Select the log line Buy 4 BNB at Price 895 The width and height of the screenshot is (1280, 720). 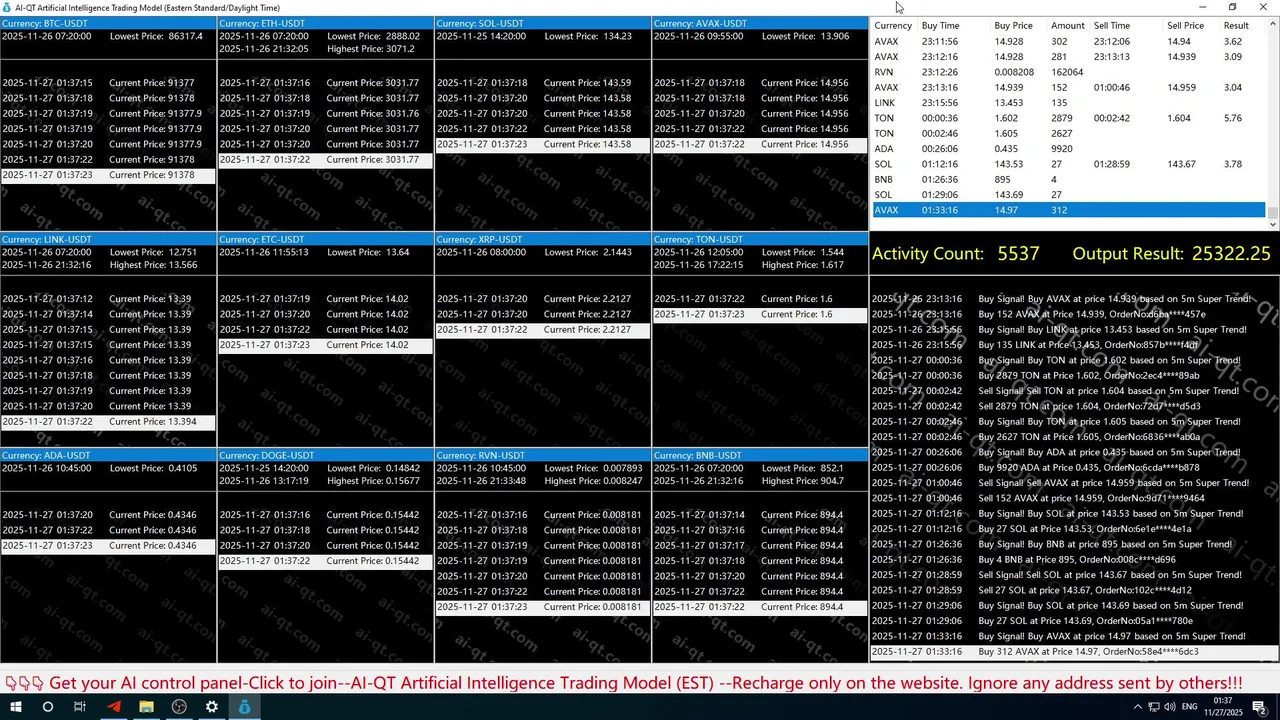[1075, 560]
